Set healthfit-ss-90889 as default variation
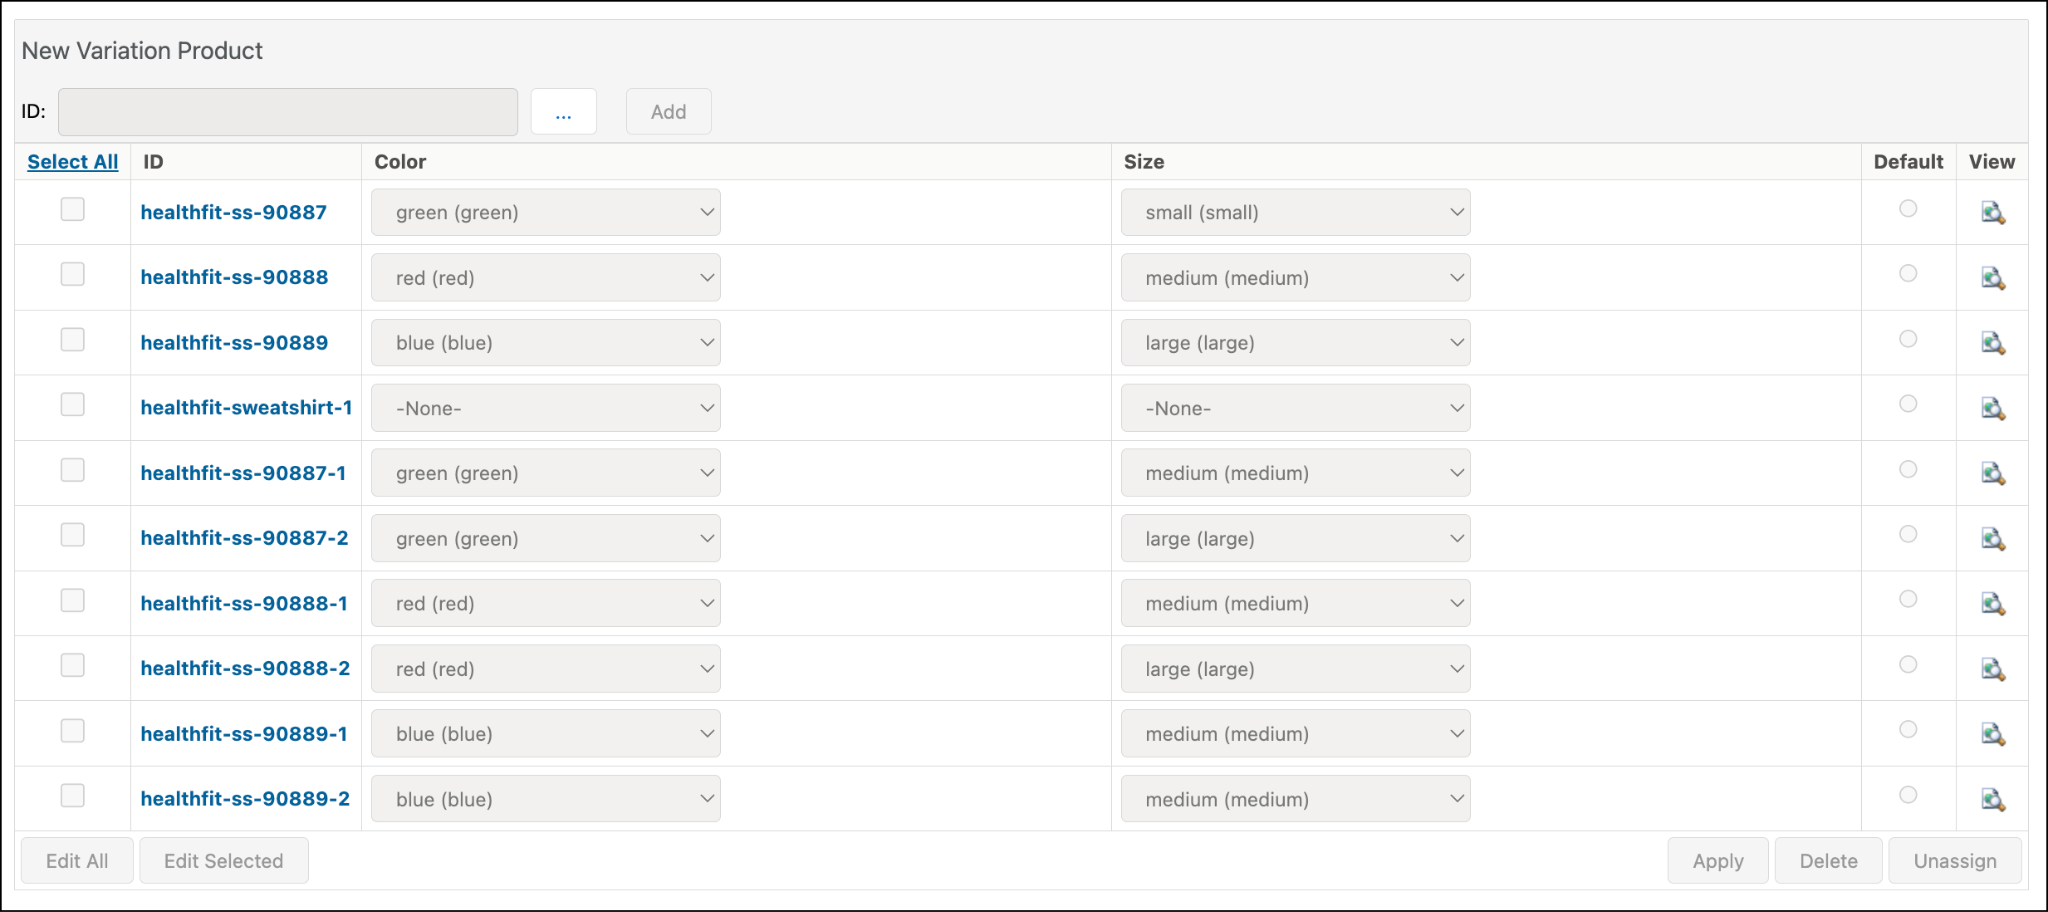Screen dimensions: 2048x912 tap(1908, 339)
